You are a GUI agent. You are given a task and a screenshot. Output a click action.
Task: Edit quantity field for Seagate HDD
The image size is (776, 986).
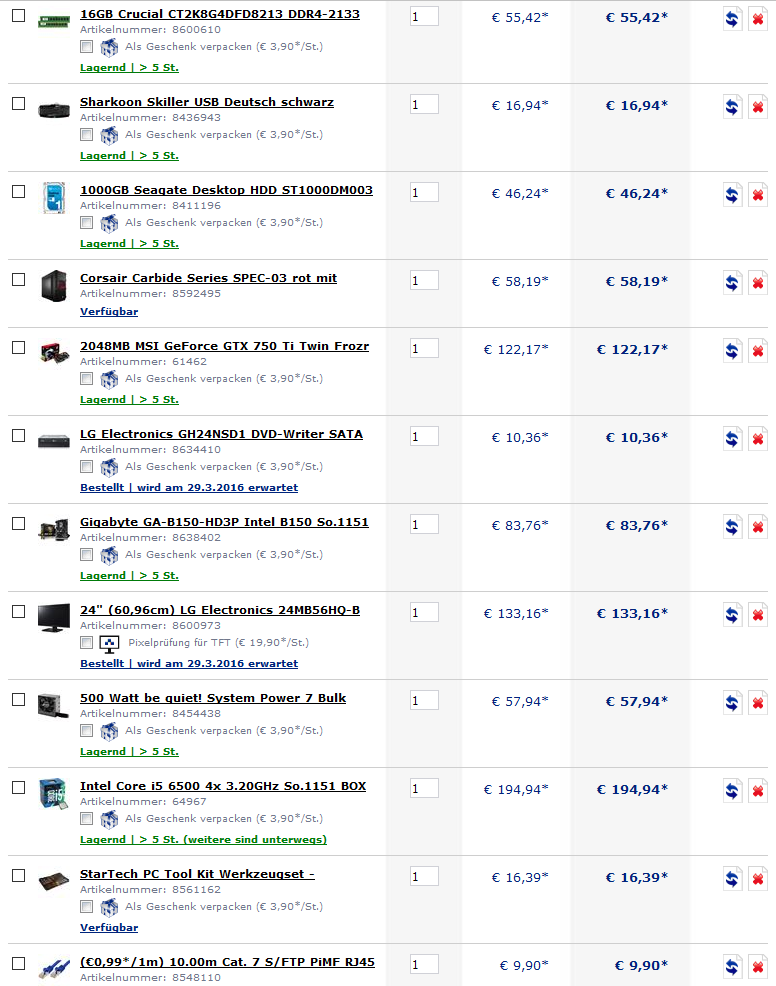coord(424,192)
